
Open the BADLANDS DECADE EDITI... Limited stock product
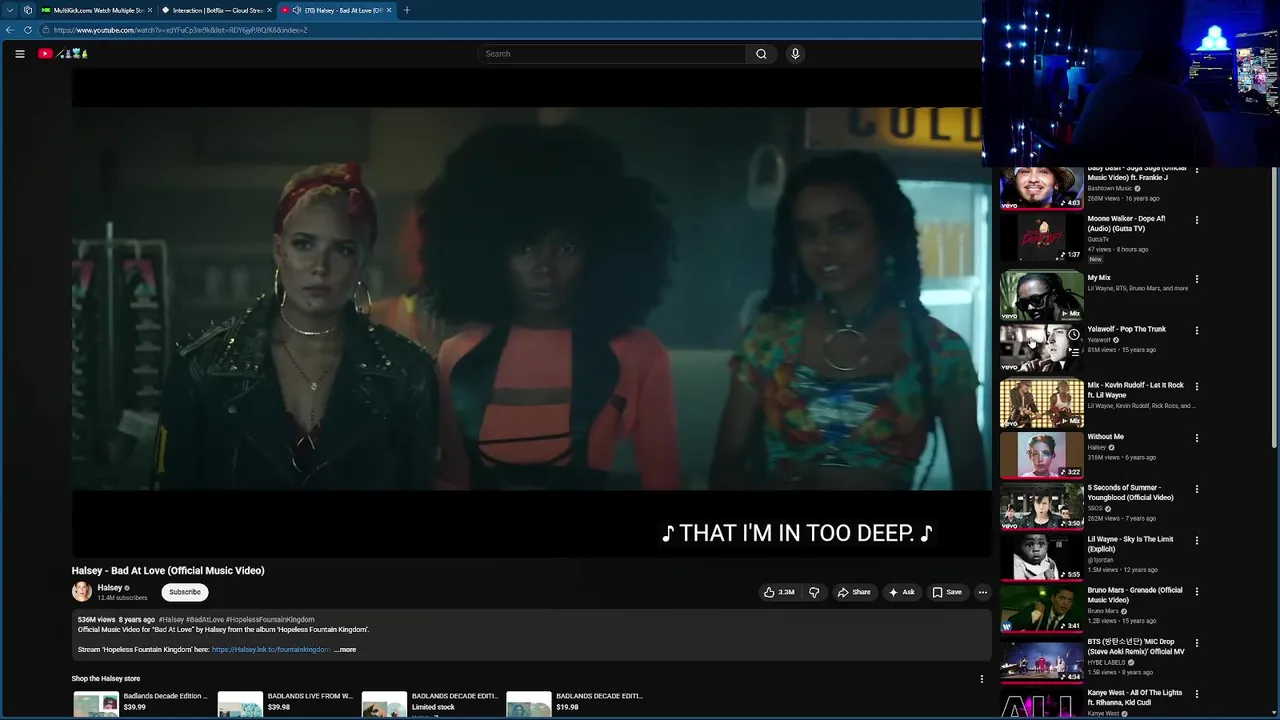[x=430, y=703]
